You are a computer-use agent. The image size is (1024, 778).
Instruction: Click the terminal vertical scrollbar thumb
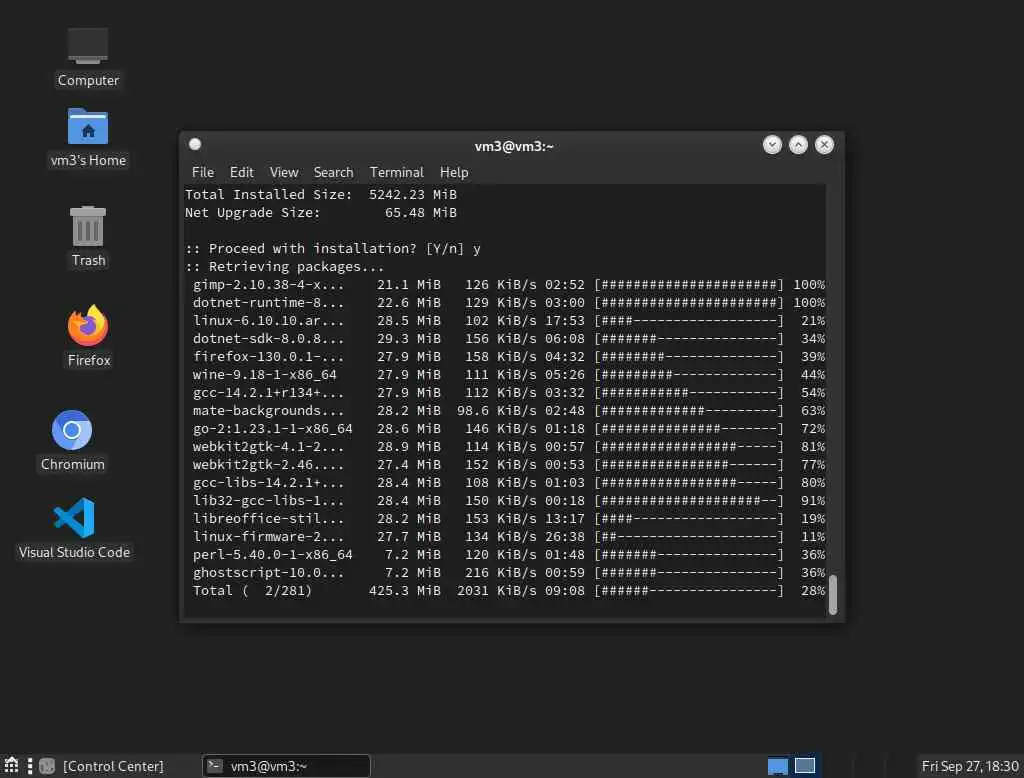833,594
